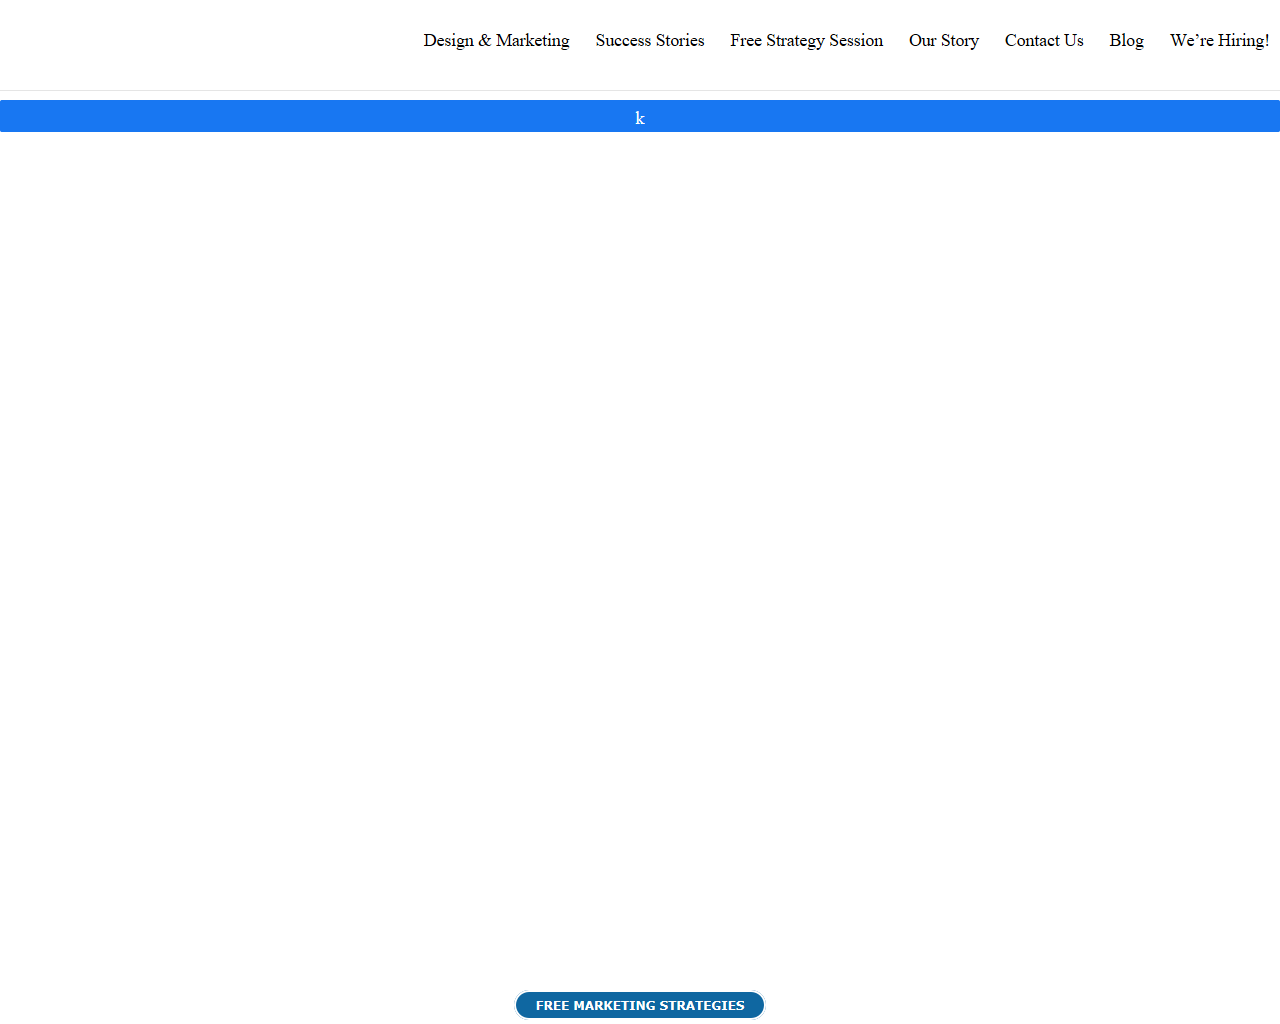Viewport: 1280px width, 1024px height.
Task: Click the blue bar labeled k
Action: coord(640,116)
